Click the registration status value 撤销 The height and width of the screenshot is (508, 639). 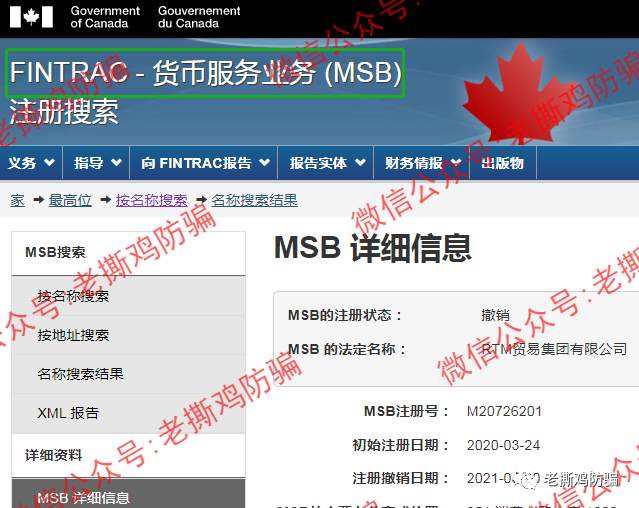point(495,315)
